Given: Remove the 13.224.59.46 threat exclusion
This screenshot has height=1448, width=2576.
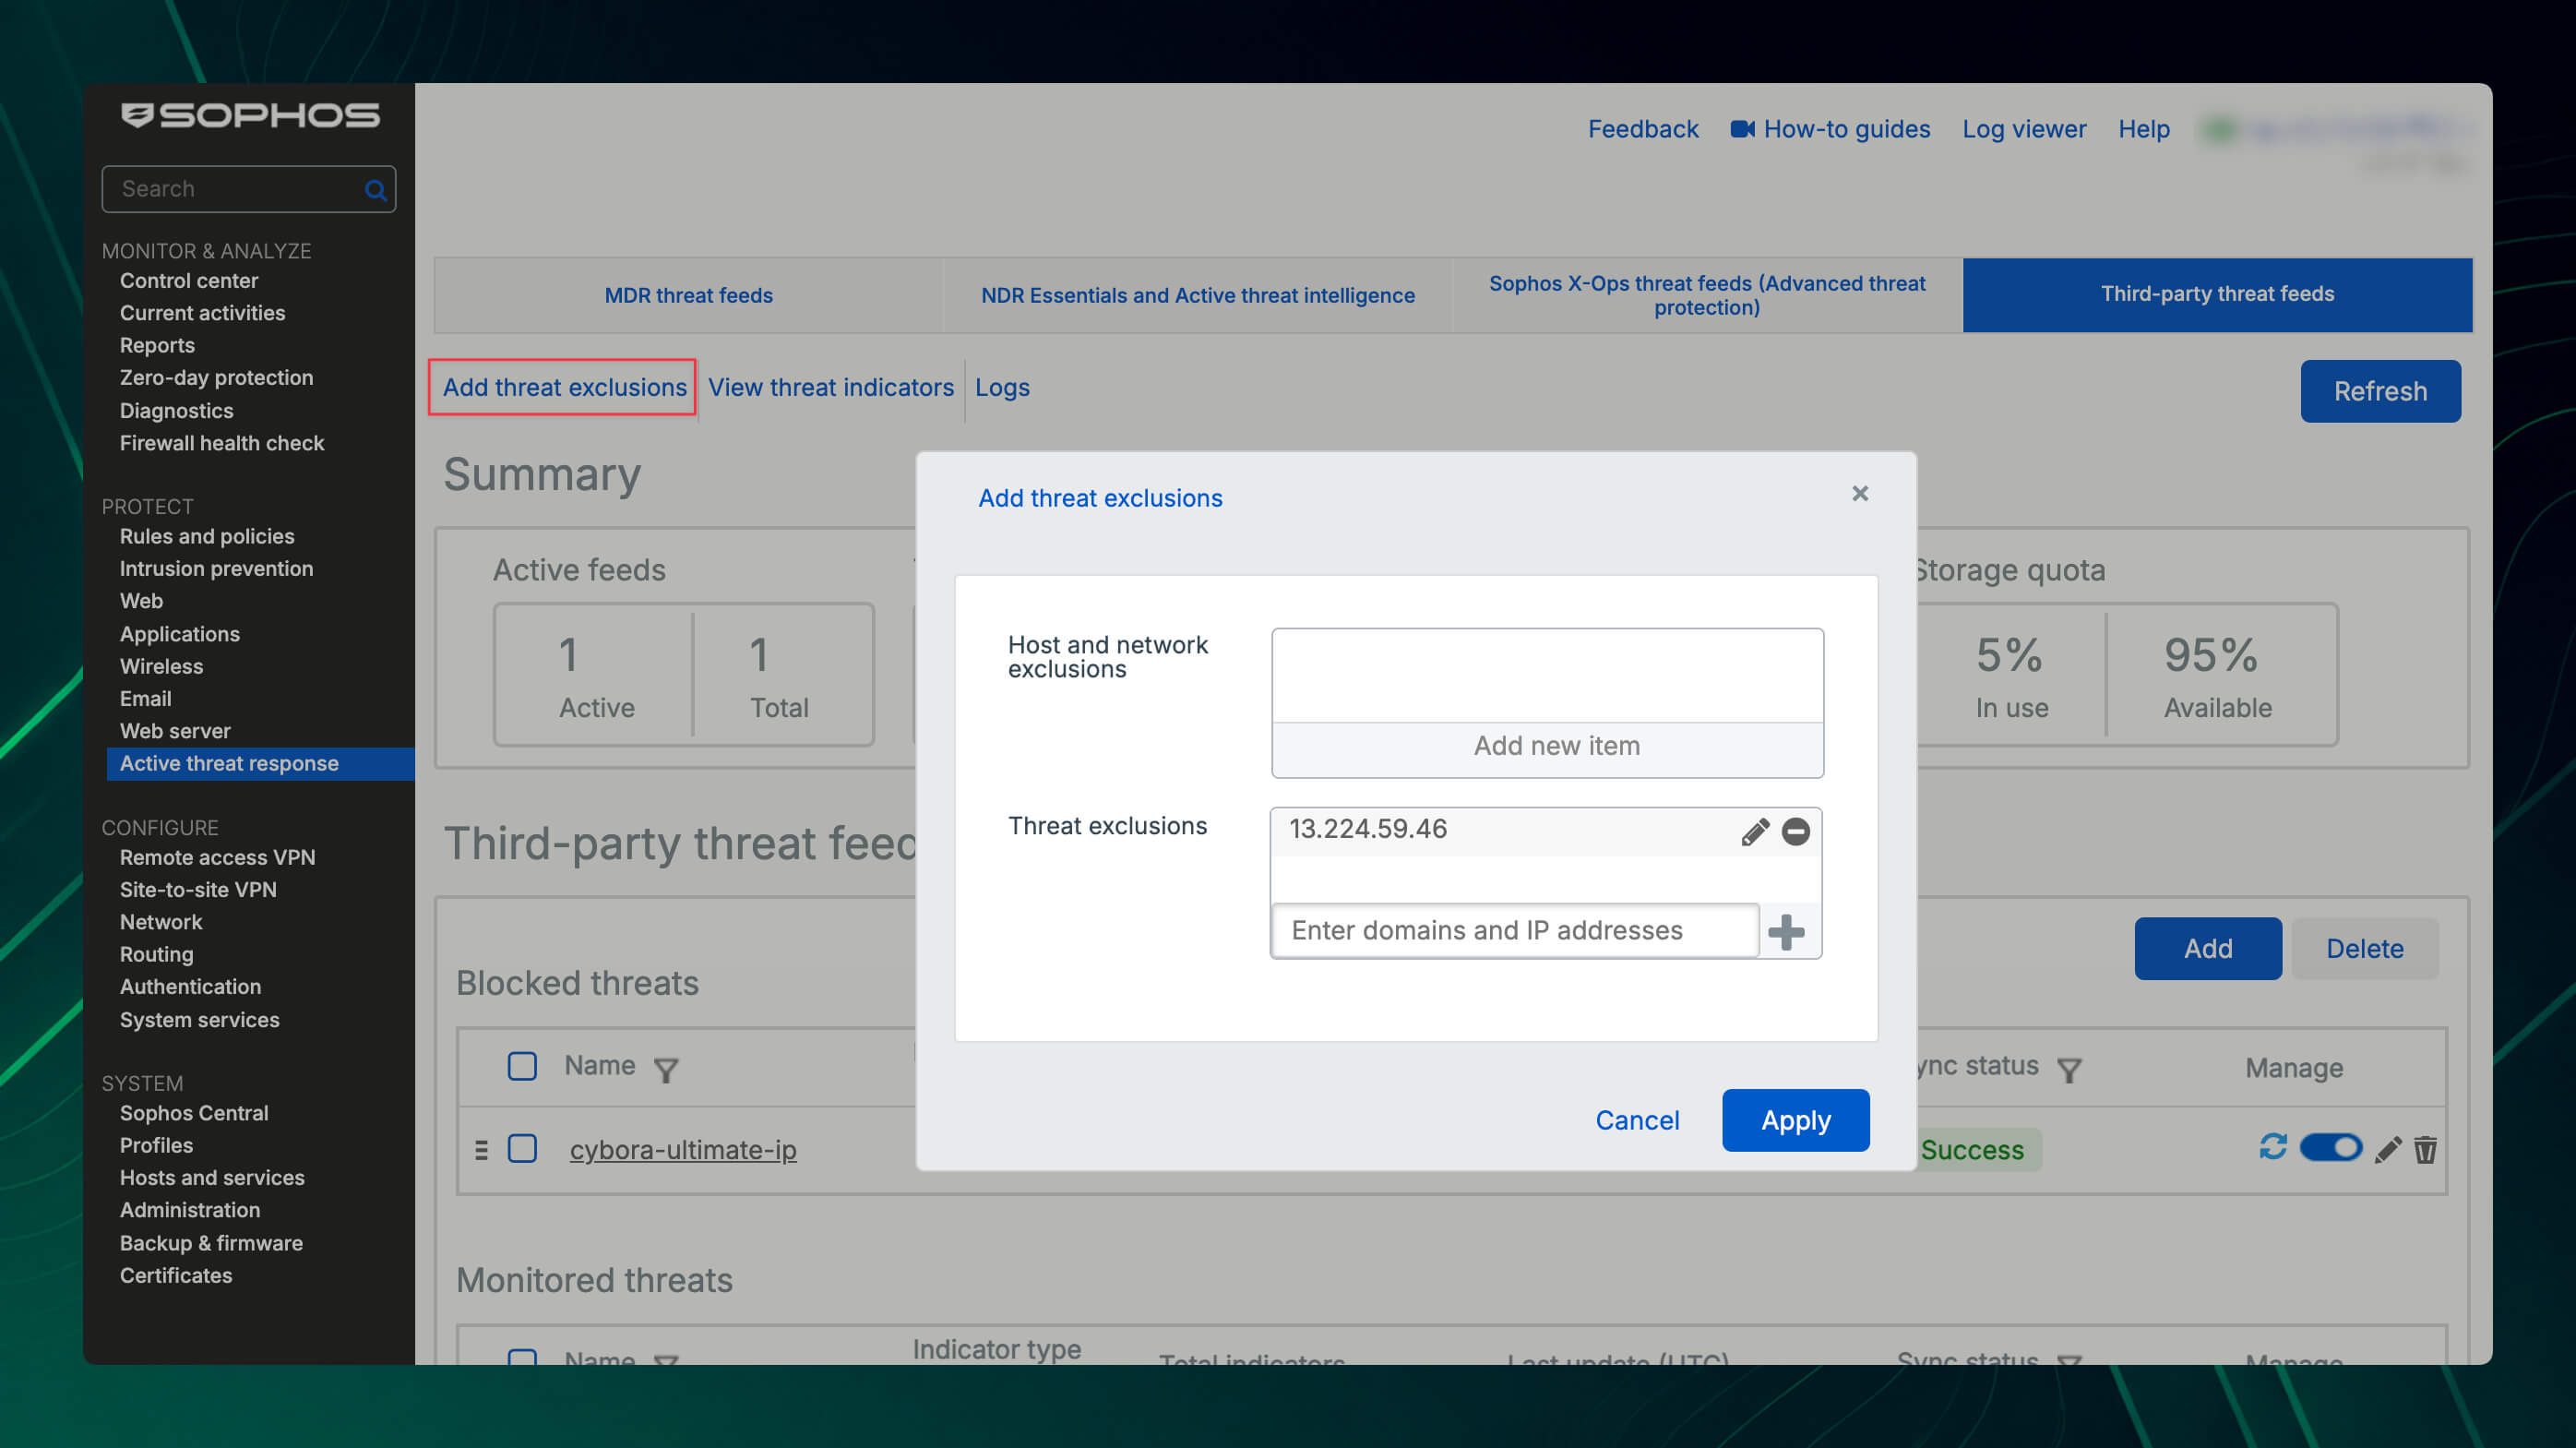Looking at the screenshot, I should pyautogui.click(x=1796, y=831).
